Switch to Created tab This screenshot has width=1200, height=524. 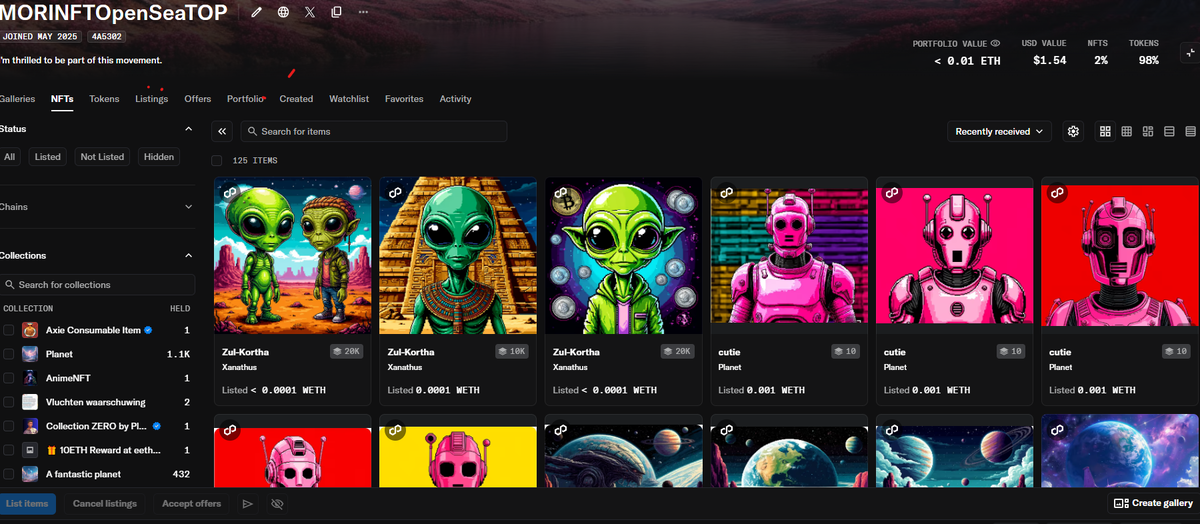296,99
